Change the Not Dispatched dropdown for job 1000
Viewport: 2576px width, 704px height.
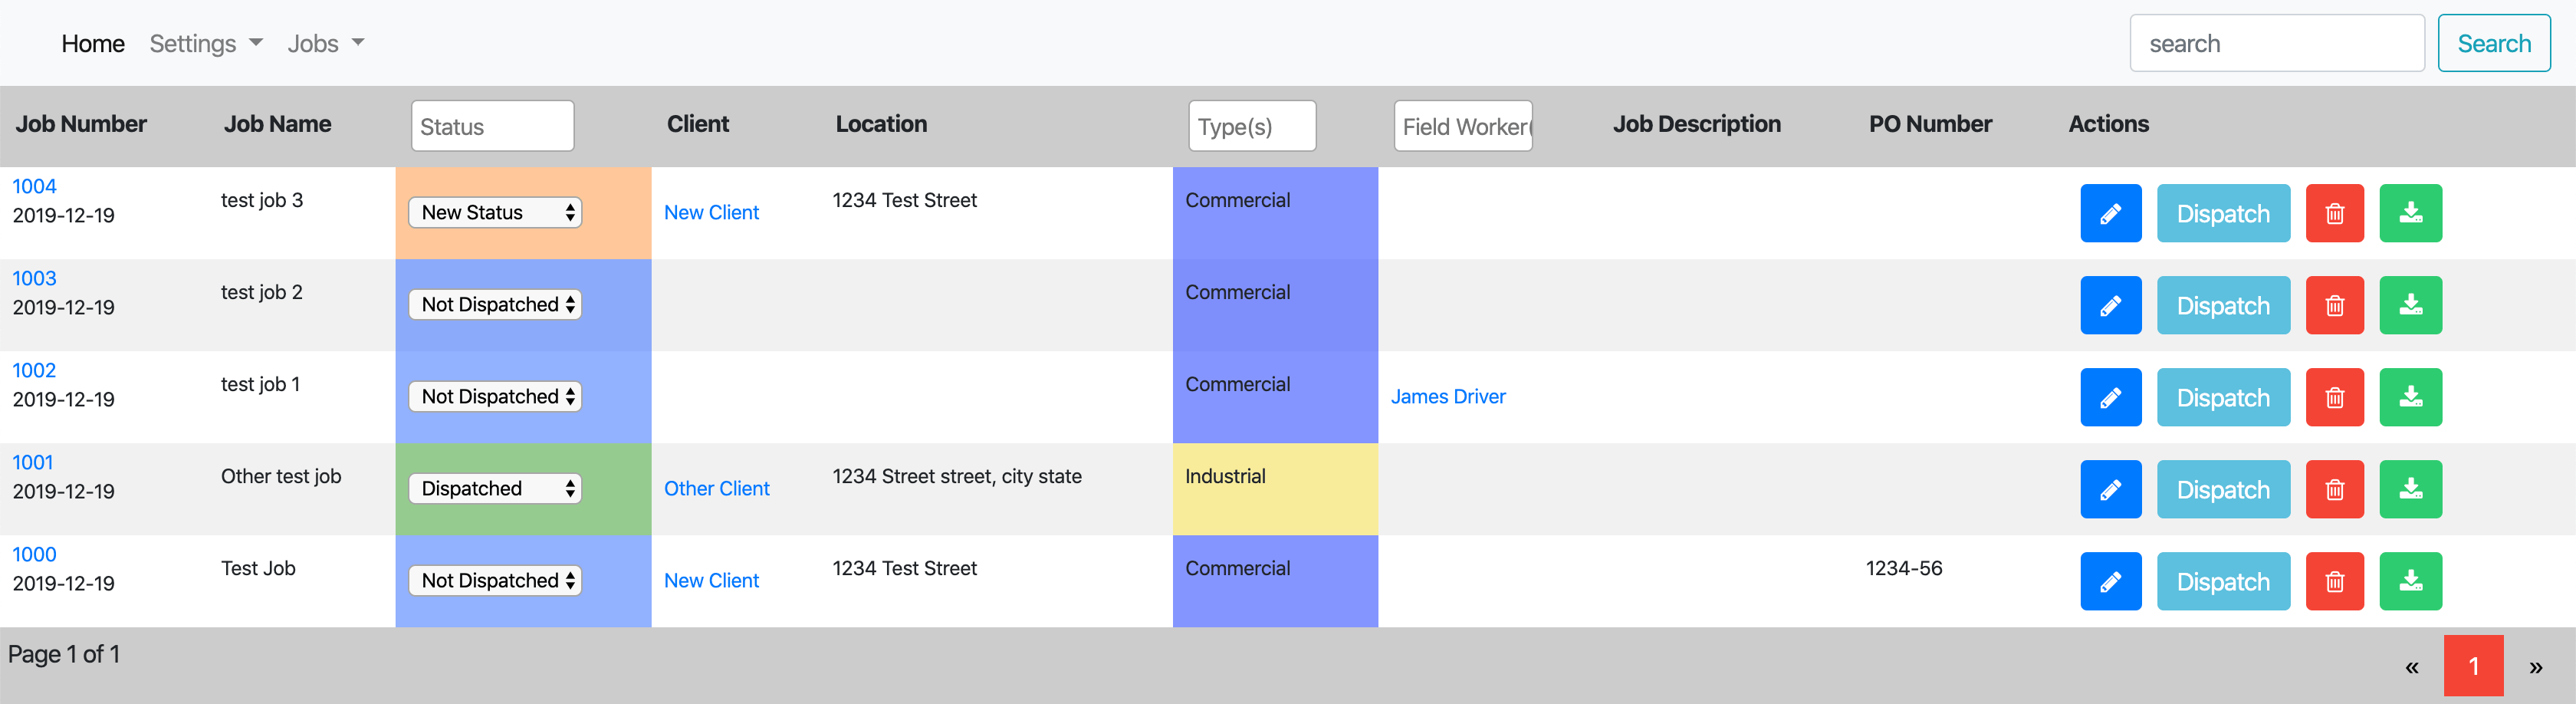pyautogui.click(x=494, y=580)
